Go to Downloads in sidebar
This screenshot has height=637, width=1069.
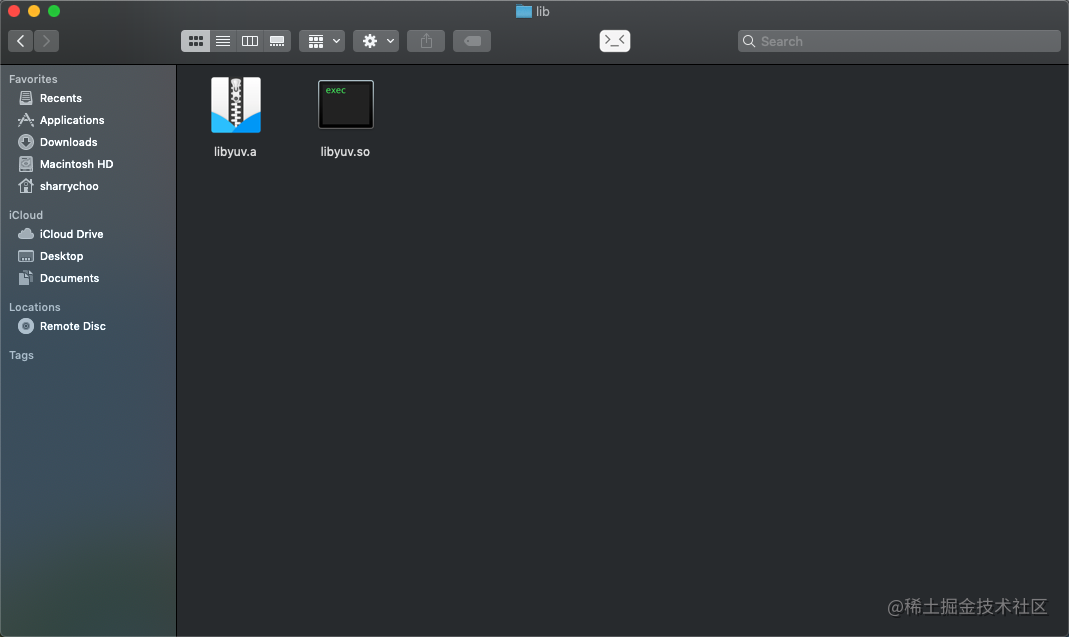(68, 142)
